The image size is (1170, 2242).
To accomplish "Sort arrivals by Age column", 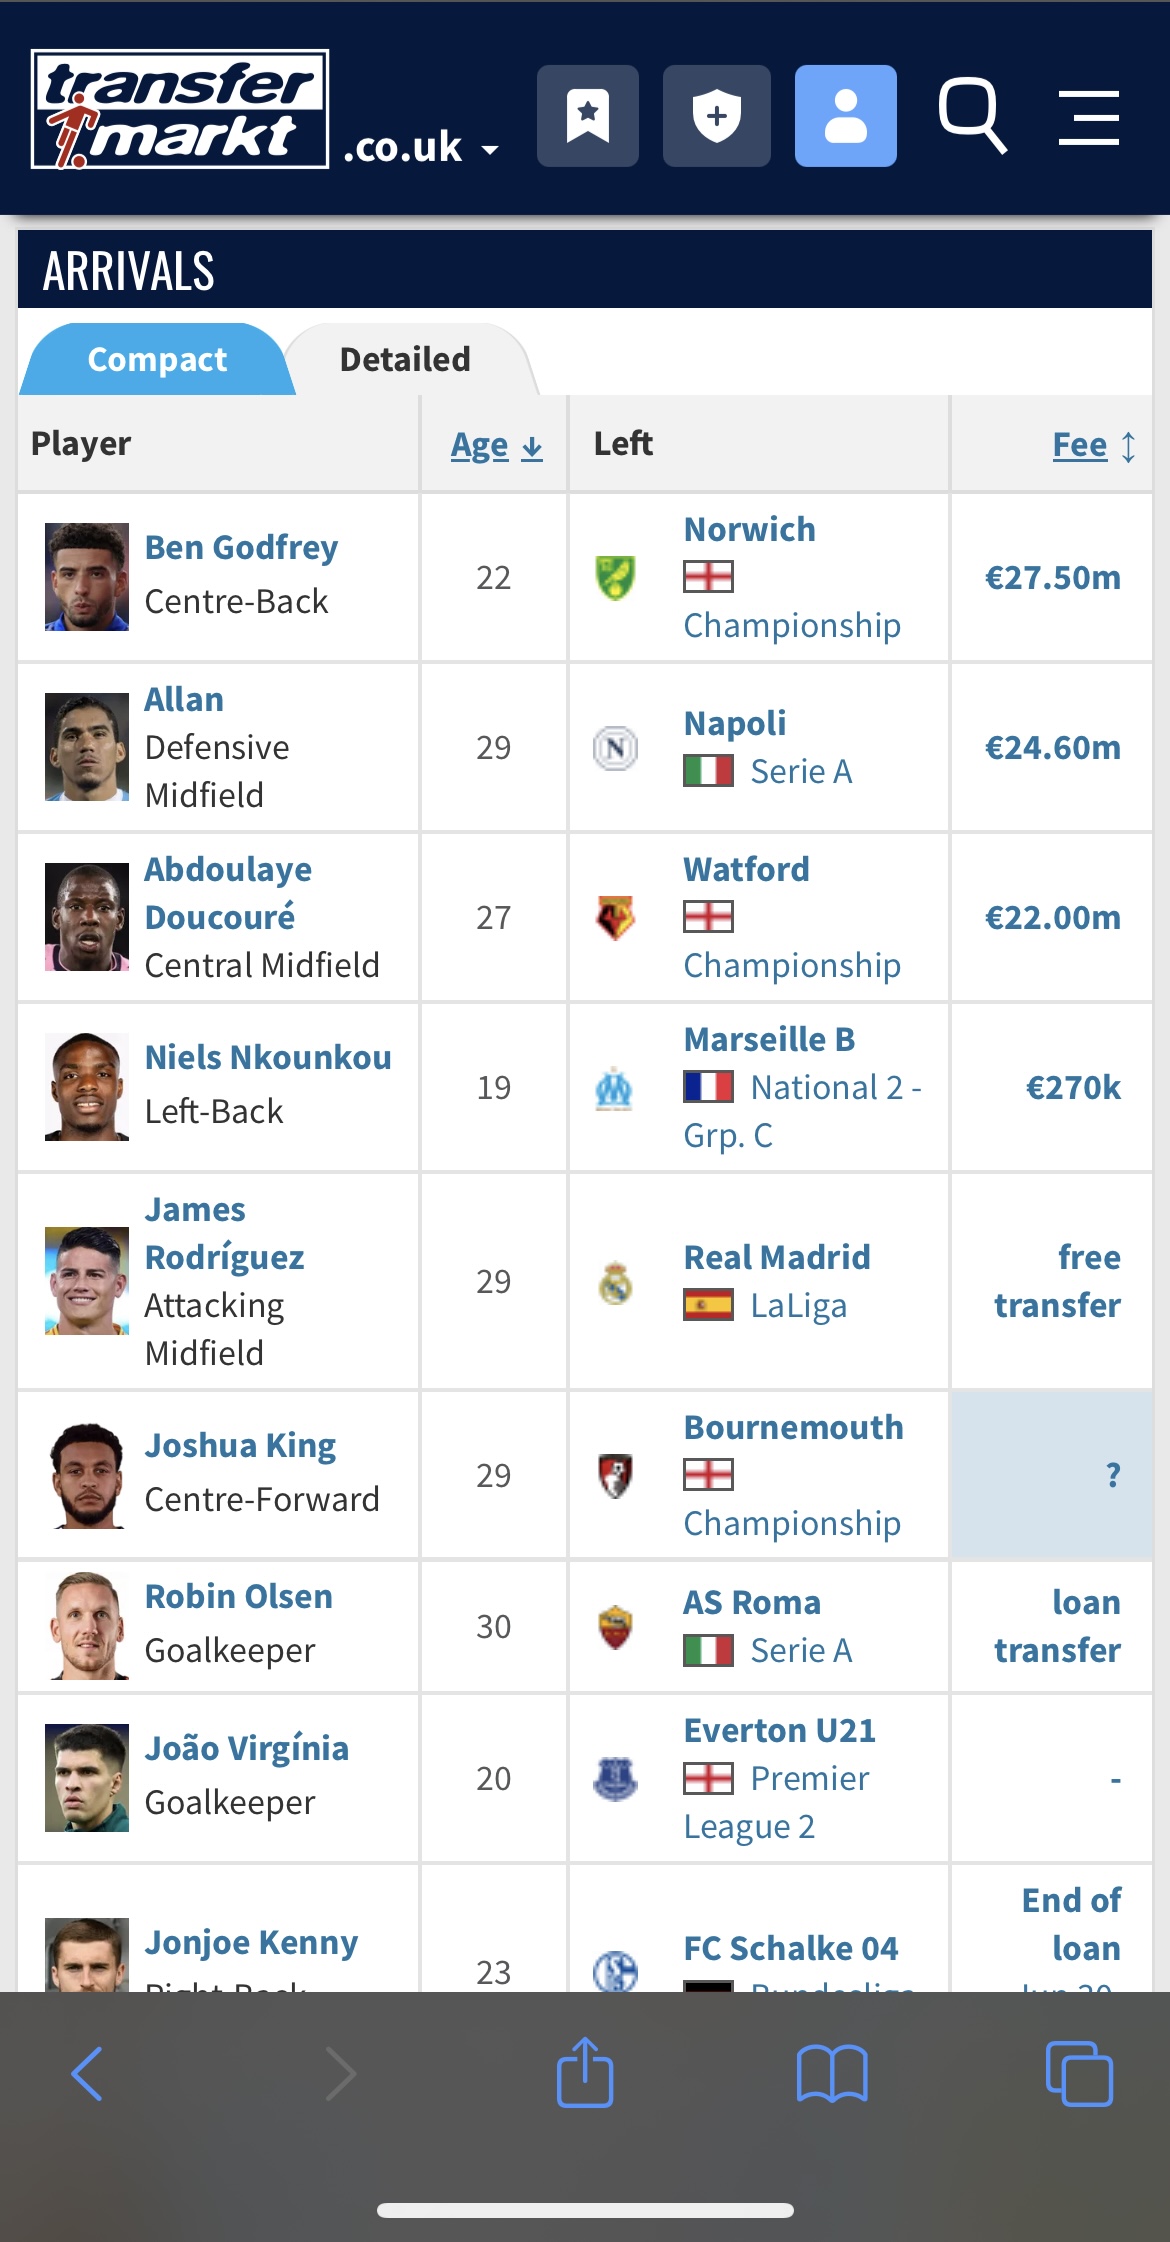I will pos(496,445).
